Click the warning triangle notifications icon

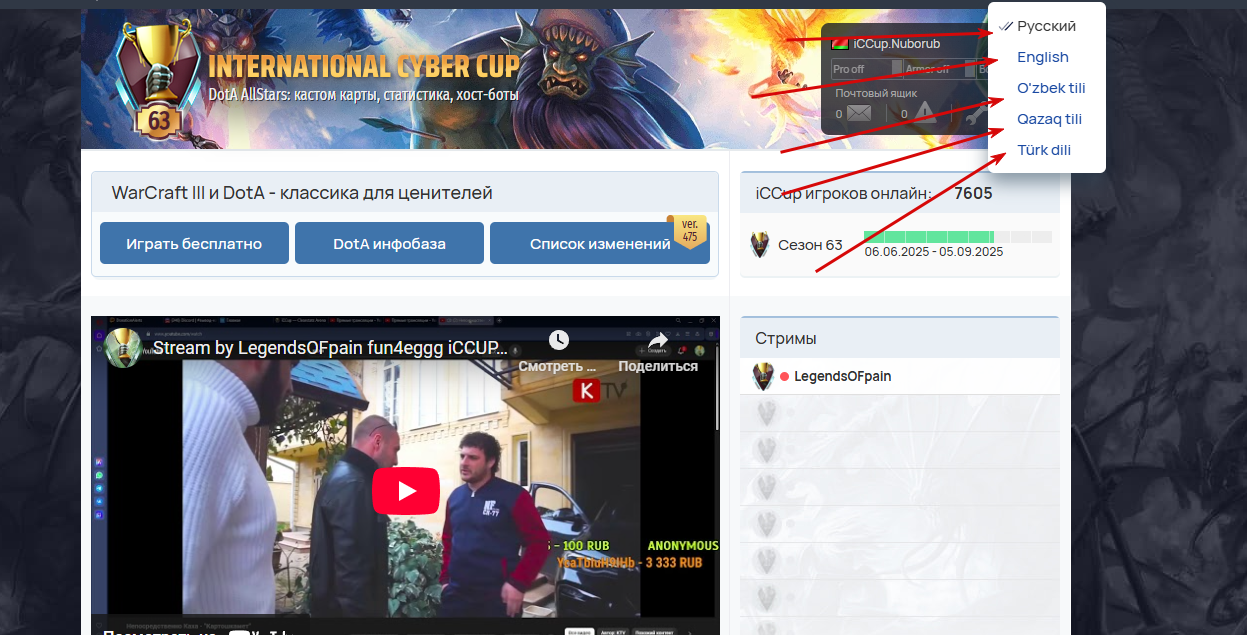pyautogui.click(x=924, y=112)
